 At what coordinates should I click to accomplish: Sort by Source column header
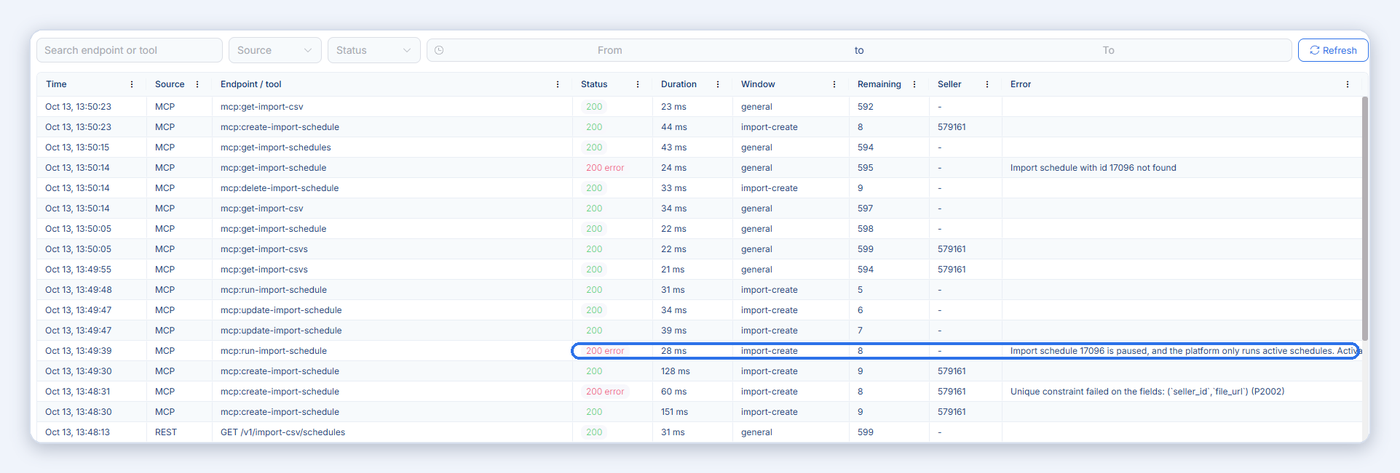pyautogui.click(x=170, y=85)
